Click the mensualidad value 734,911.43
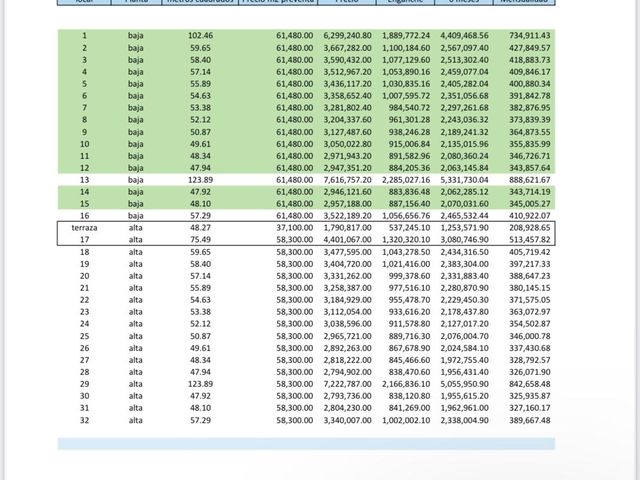Viewport: 640px width, 480px height. point(530,36)
